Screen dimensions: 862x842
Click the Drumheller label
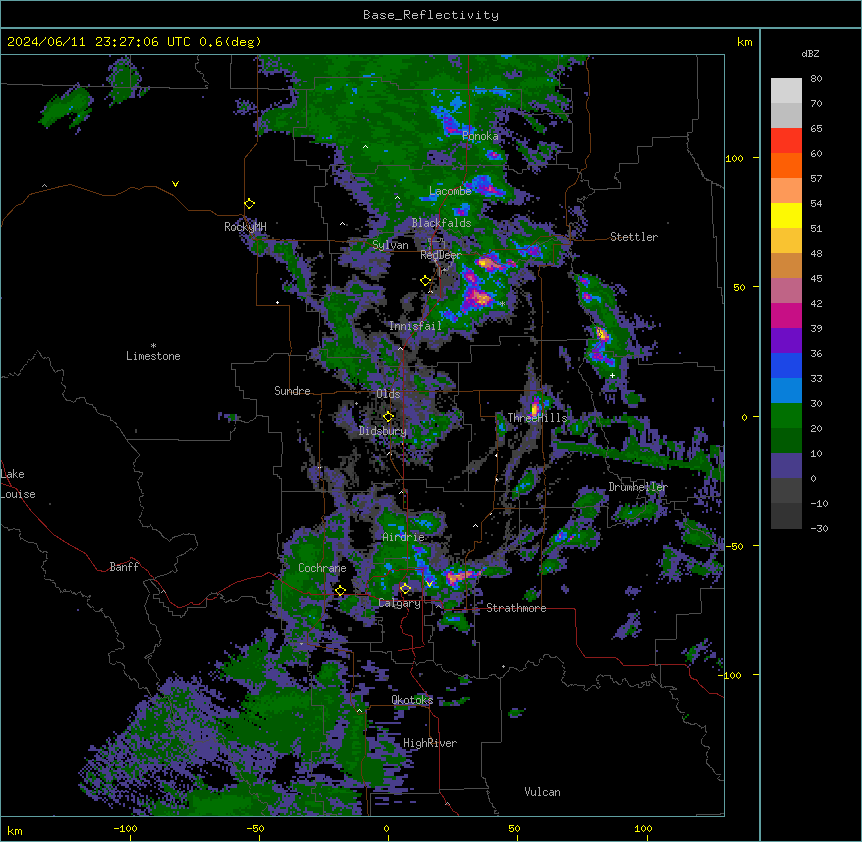pos(638,487)
